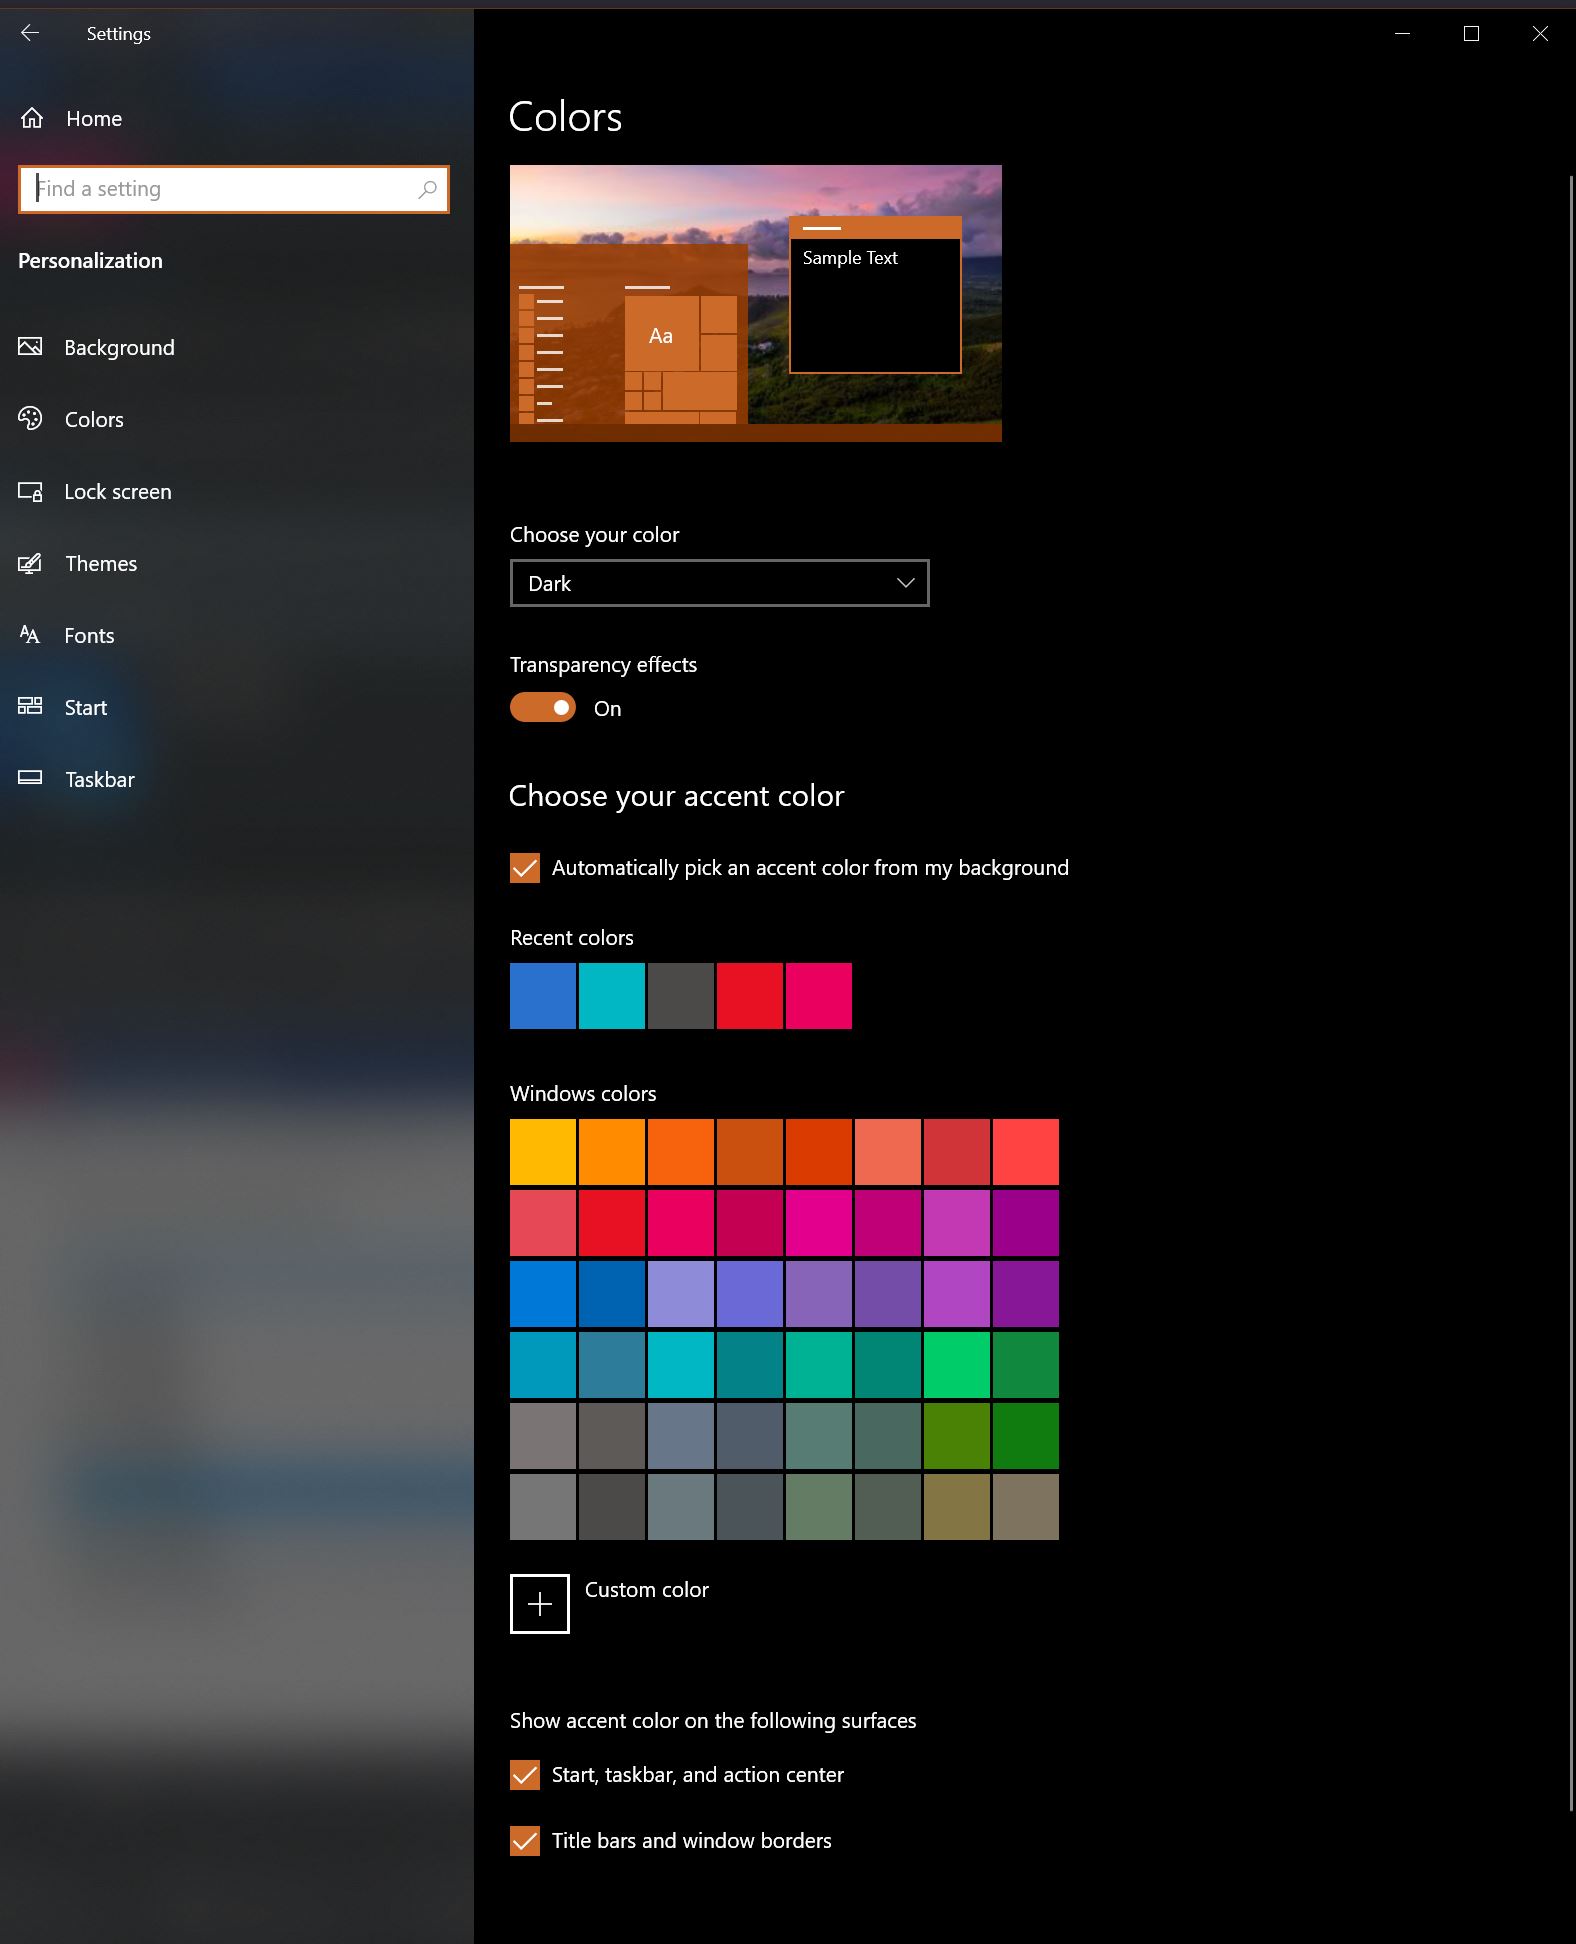Uncheck Title bars and window borders
This screenshot has width=1576, height=1944.
[x=525, y=1841]
